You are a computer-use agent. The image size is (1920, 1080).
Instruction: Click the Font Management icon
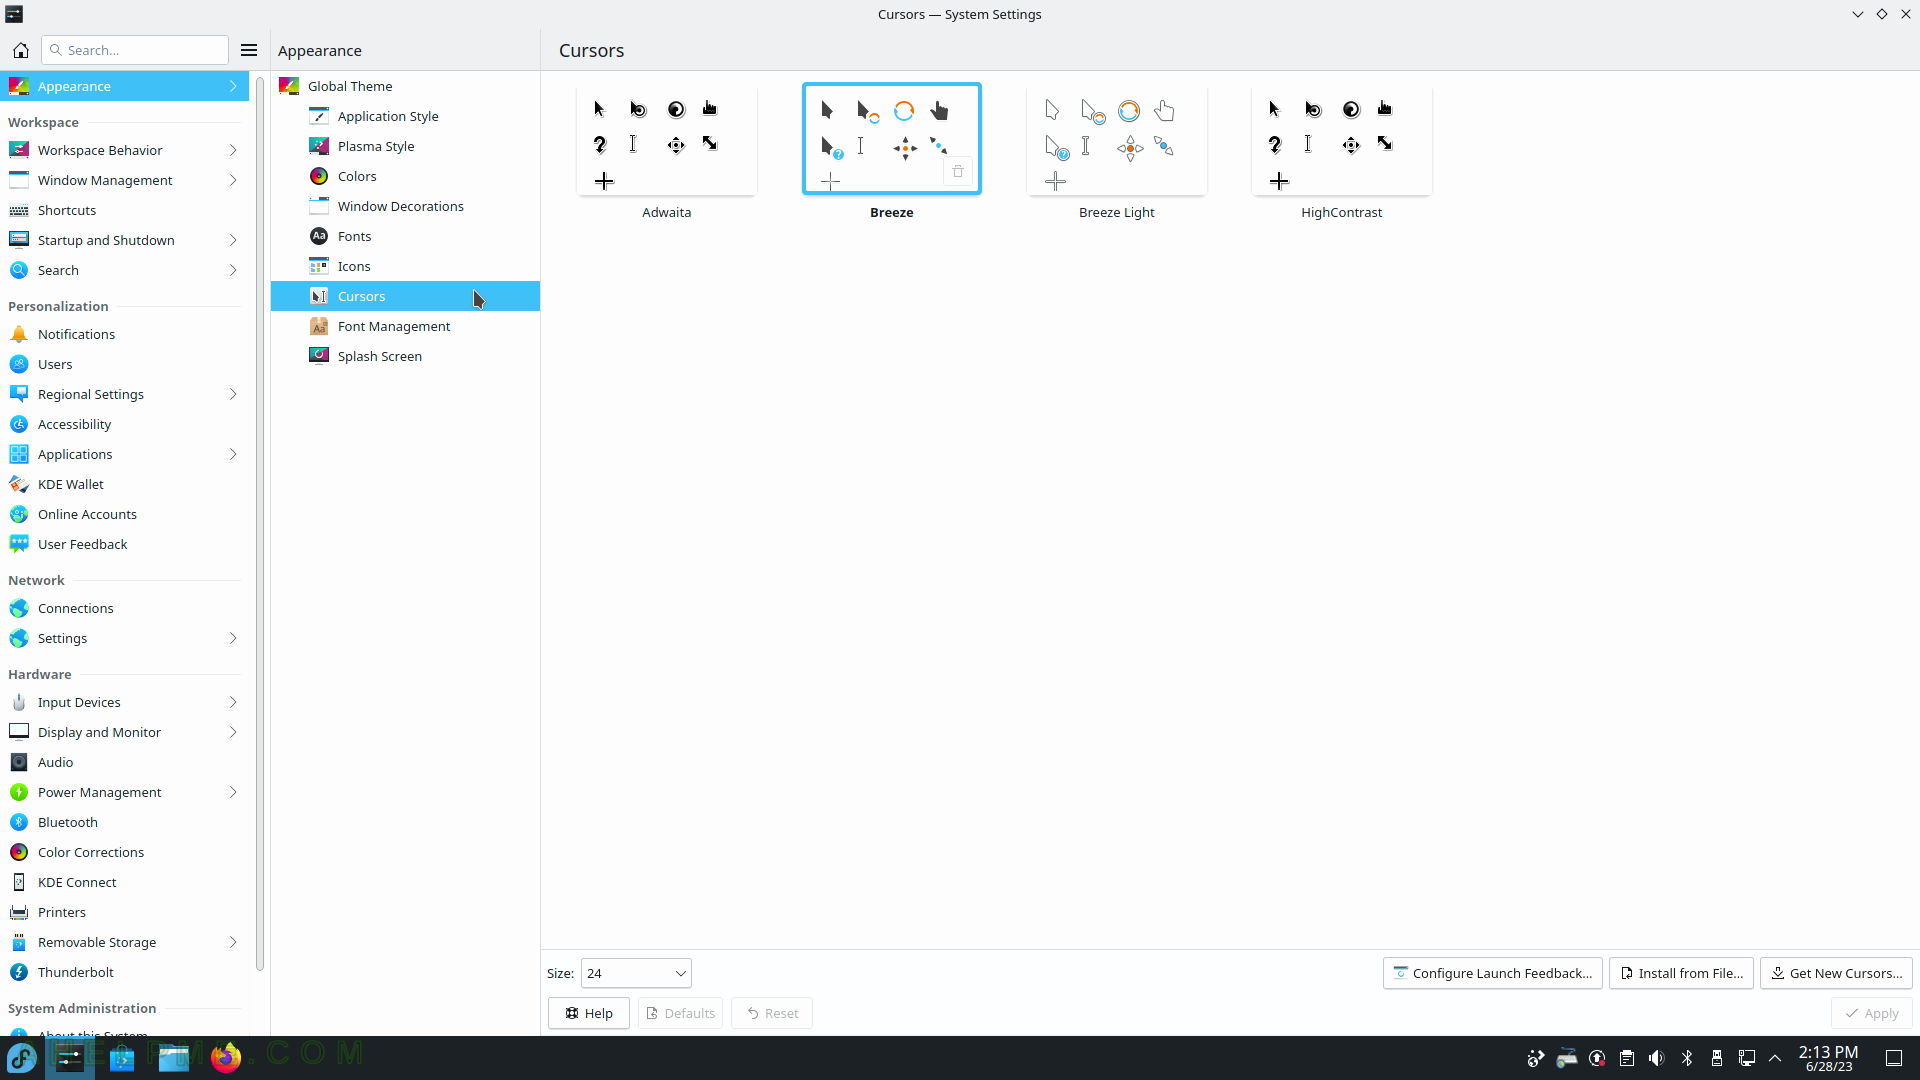point(319,326)
